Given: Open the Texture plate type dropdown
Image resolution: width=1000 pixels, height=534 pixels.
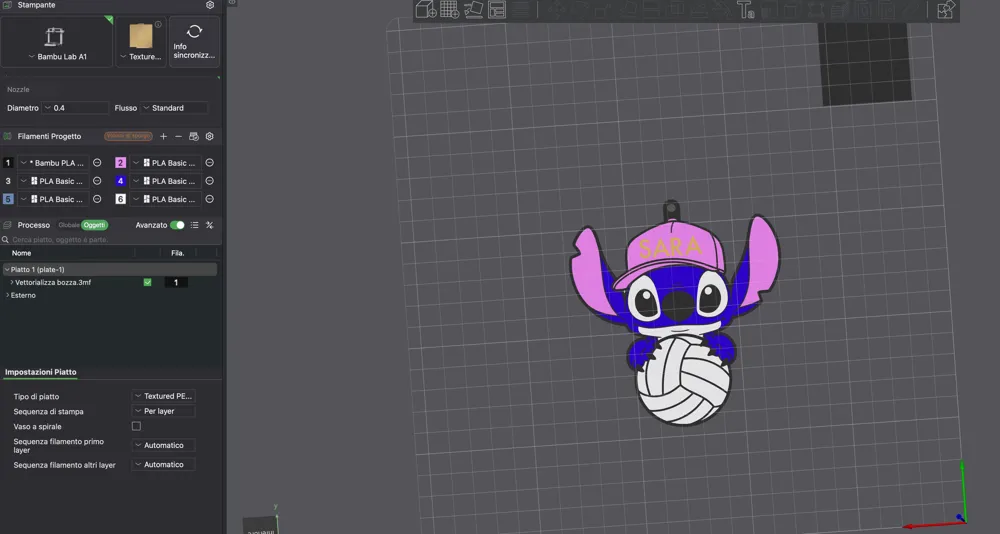Looking at the screenshot, I should [141, 57].
